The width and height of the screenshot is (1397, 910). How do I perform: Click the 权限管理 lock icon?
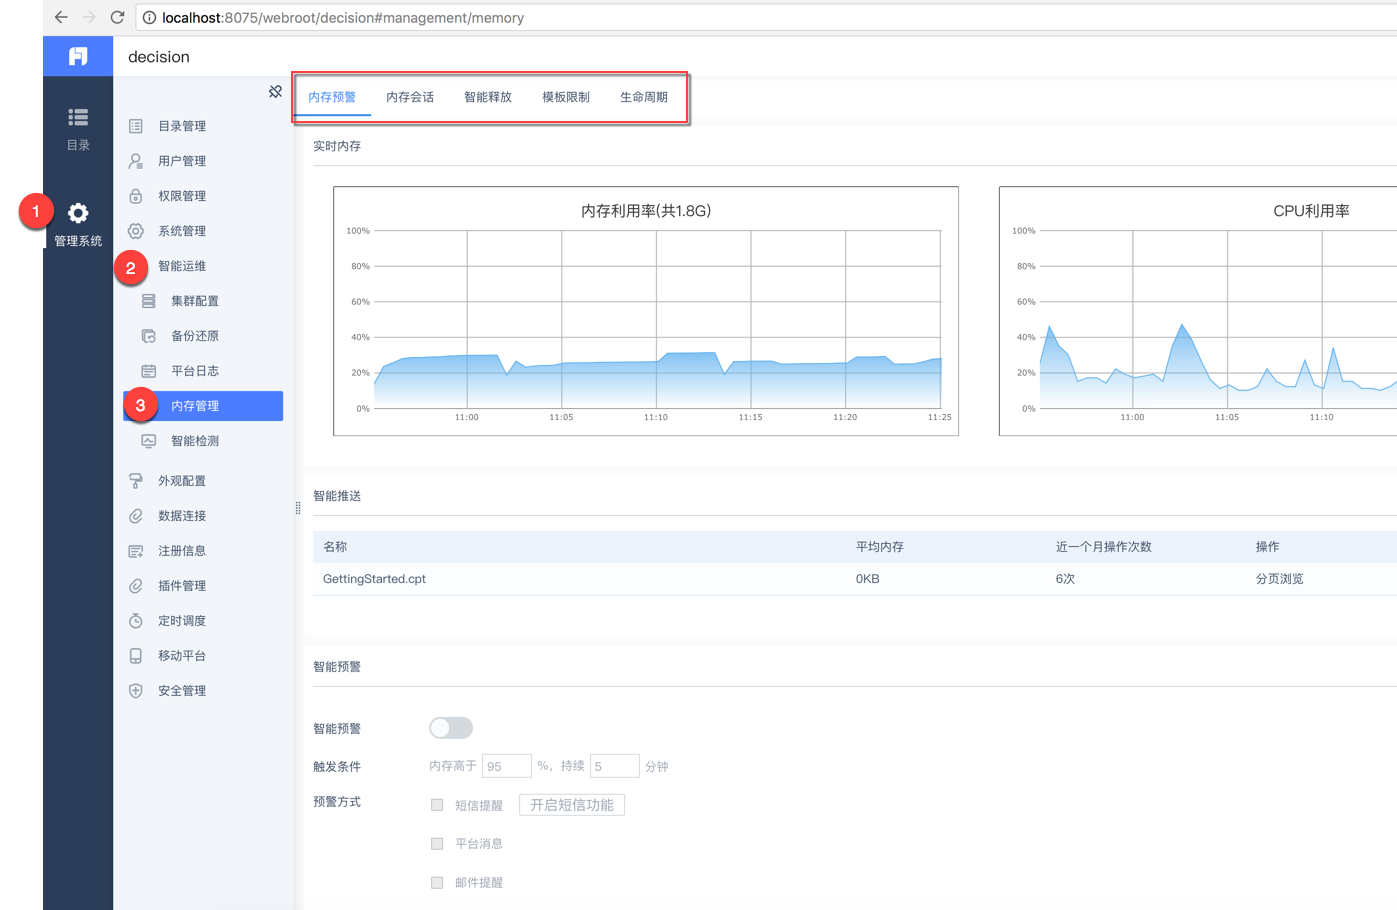(x=136, y=196)
